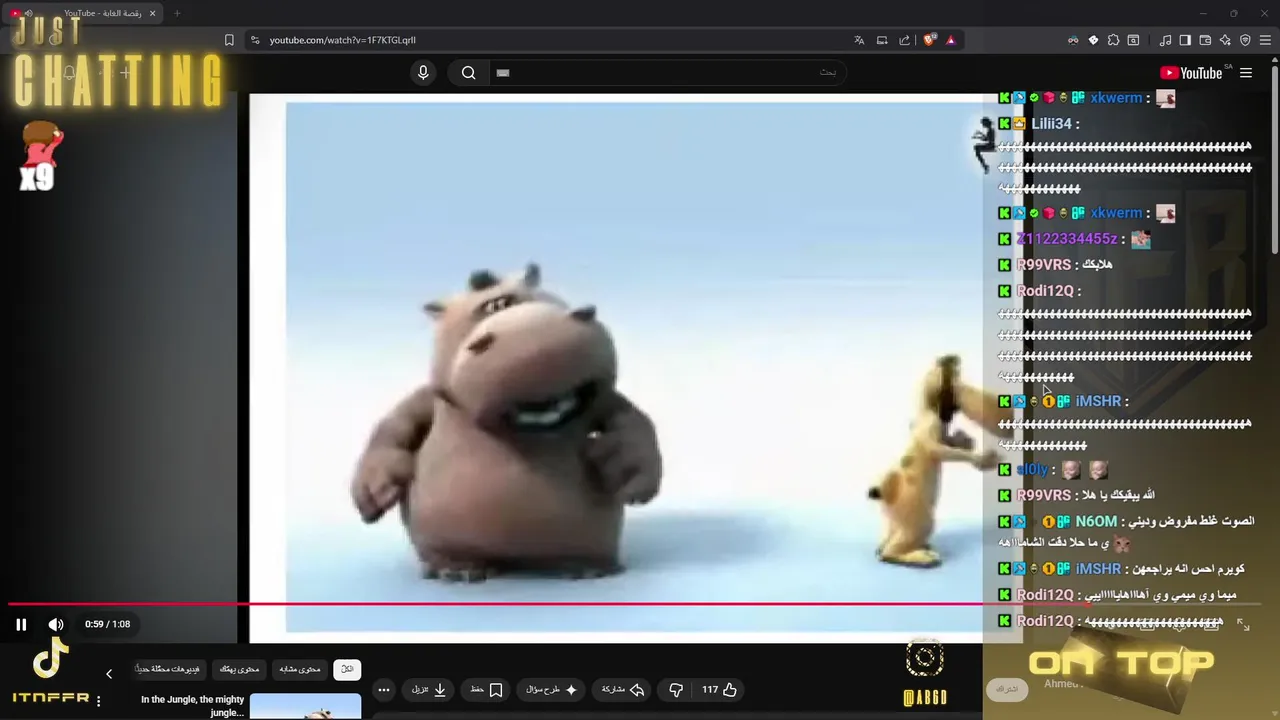Click the chips row scroll chevron arrow
The width and height of the screenshot is (1280, 720).
pos(109,674)
